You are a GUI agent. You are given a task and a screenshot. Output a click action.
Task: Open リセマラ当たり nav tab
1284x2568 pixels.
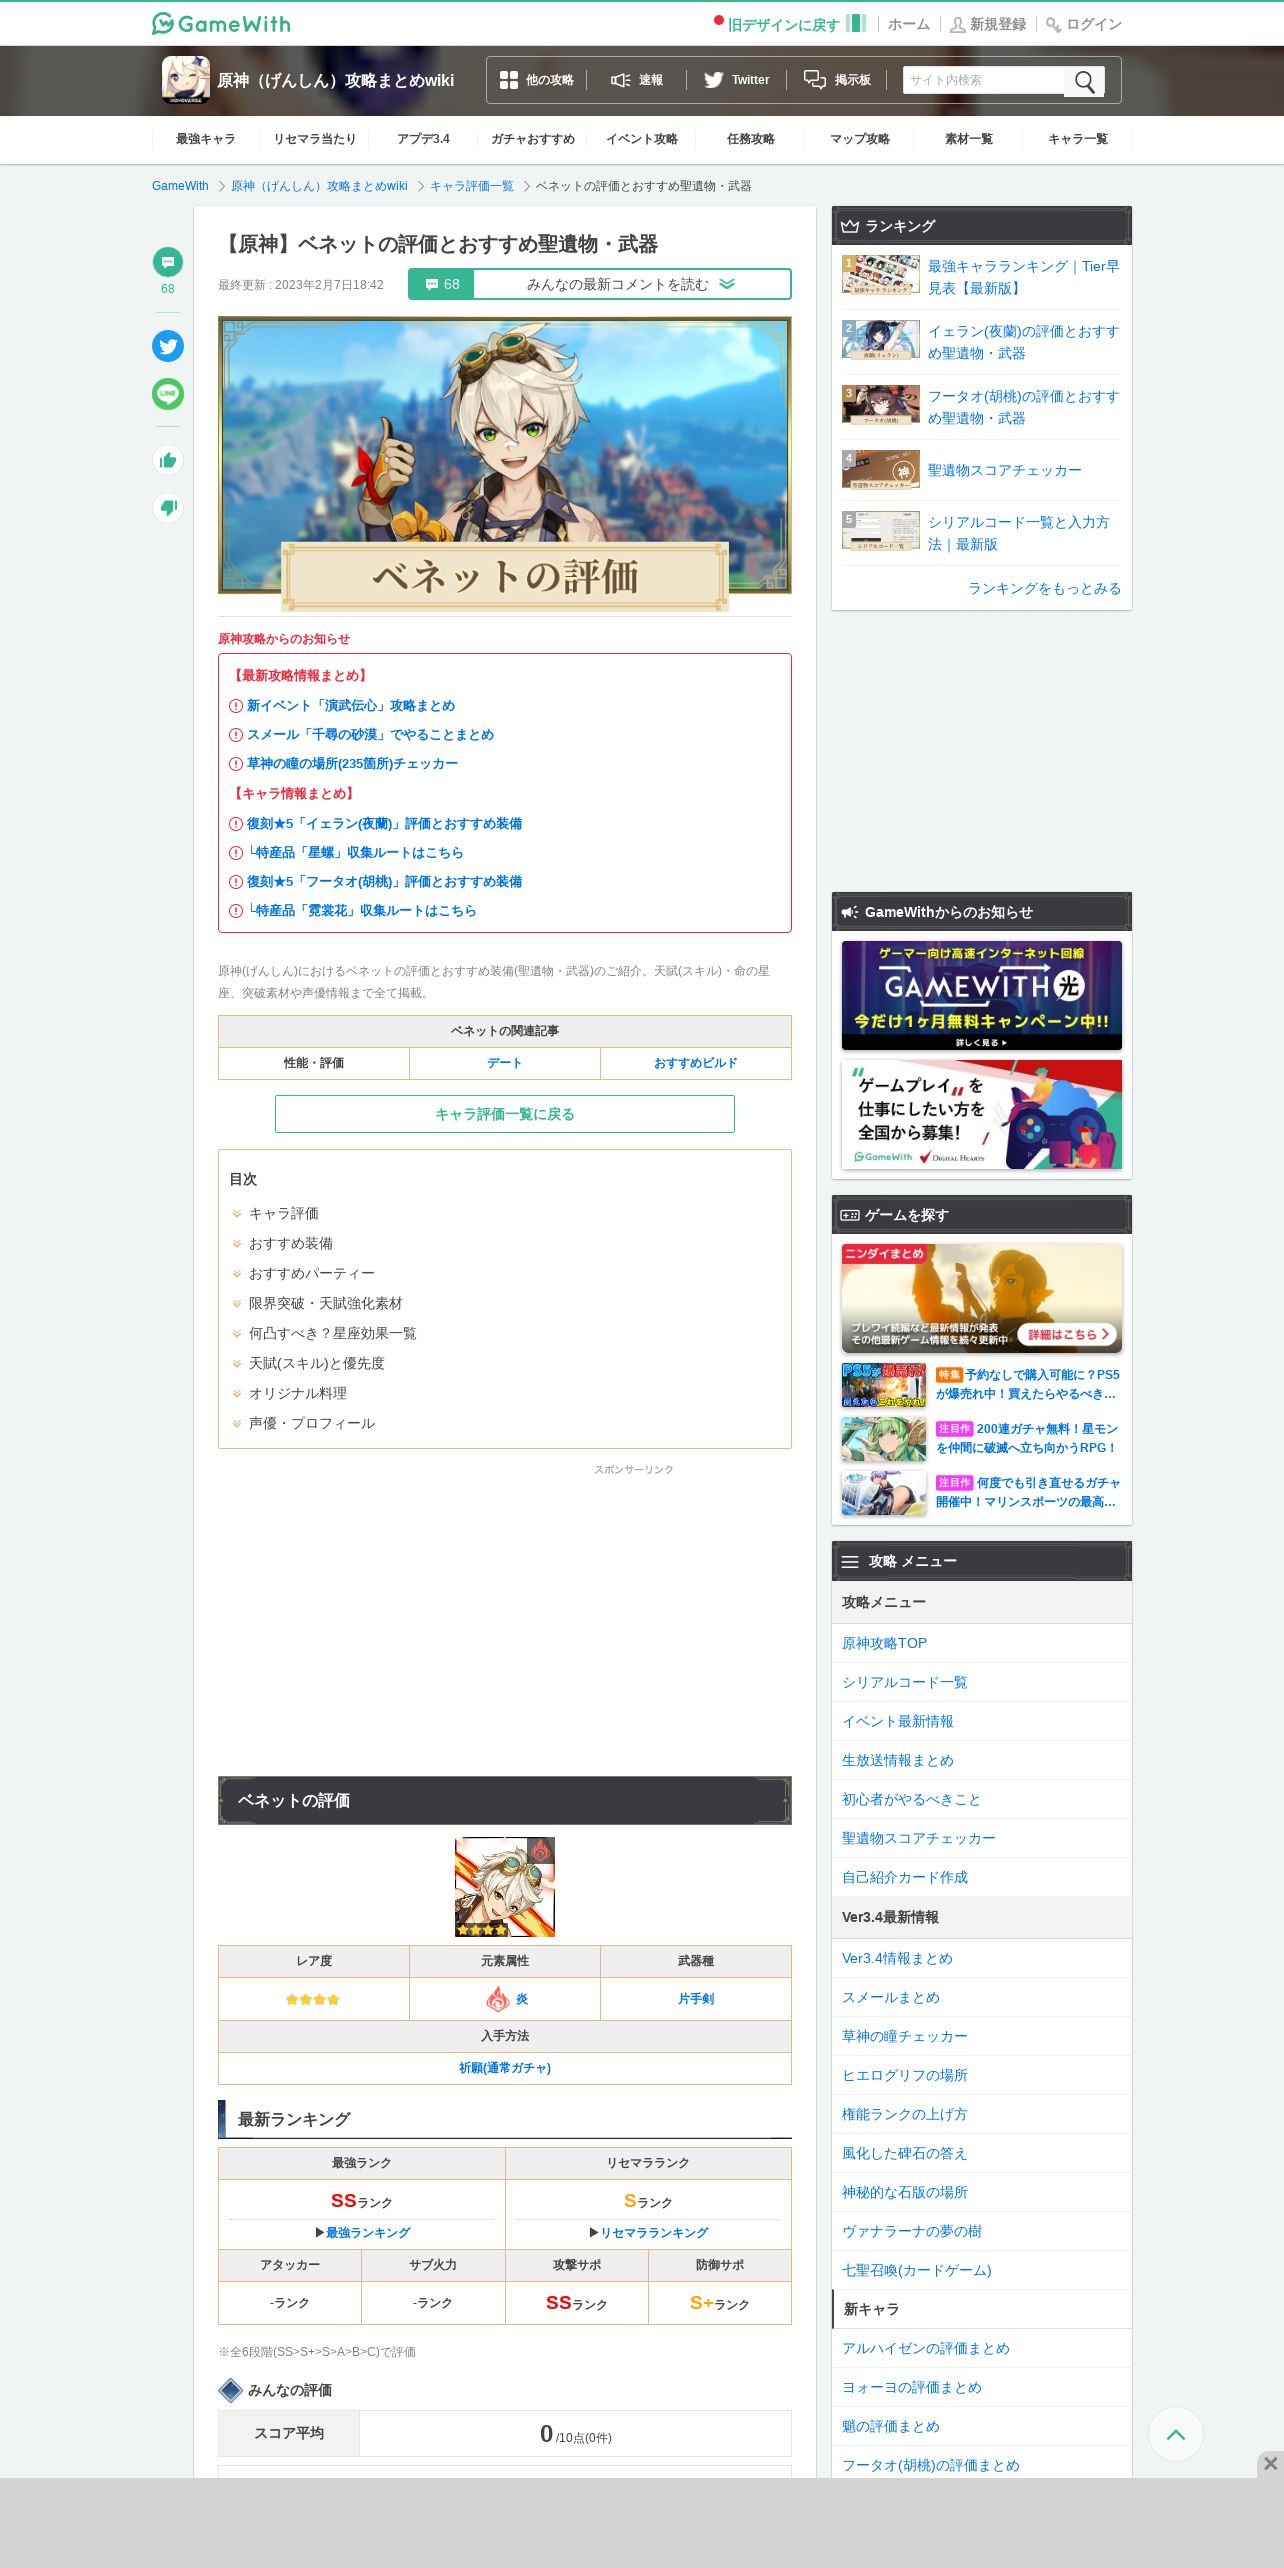315,139
